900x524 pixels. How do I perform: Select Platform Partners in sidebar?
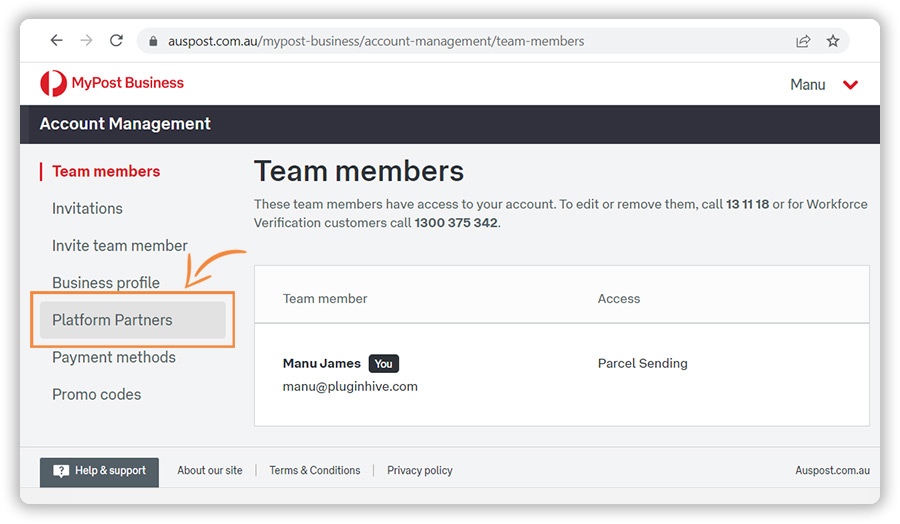point(133,320)
